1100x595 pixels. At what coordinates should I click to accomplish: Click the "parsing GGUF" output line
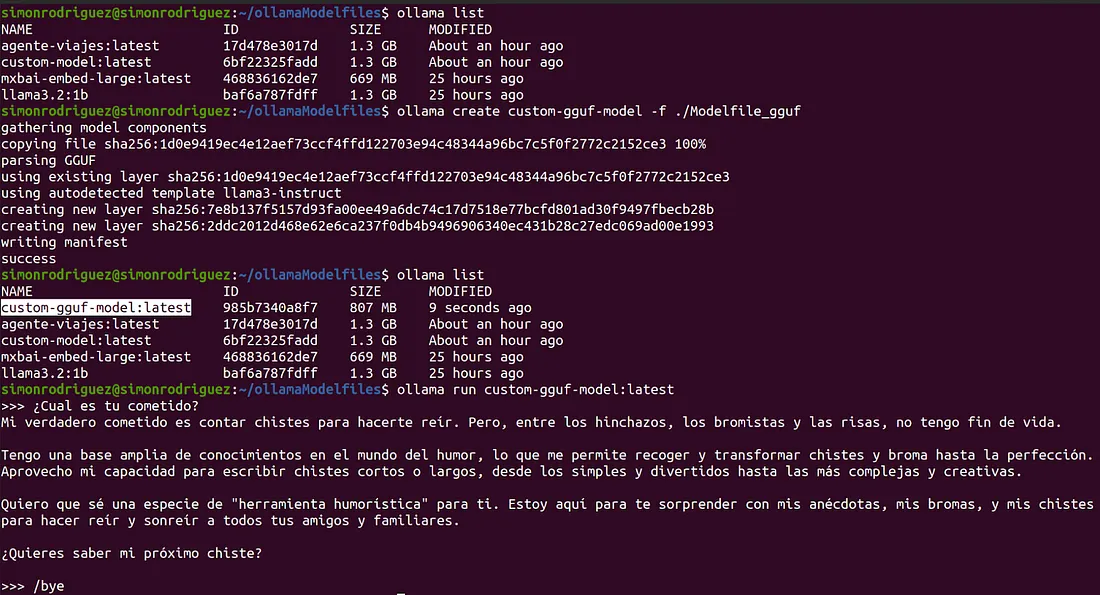coord(48,160)
